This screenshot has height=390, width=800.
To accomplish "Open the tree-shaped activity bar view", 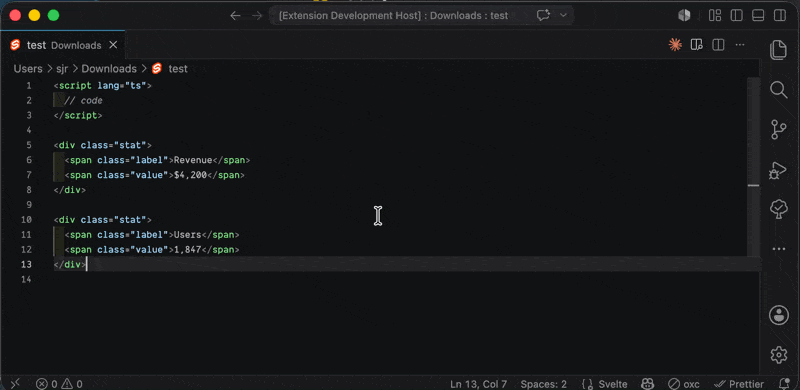I will [779, 209].
